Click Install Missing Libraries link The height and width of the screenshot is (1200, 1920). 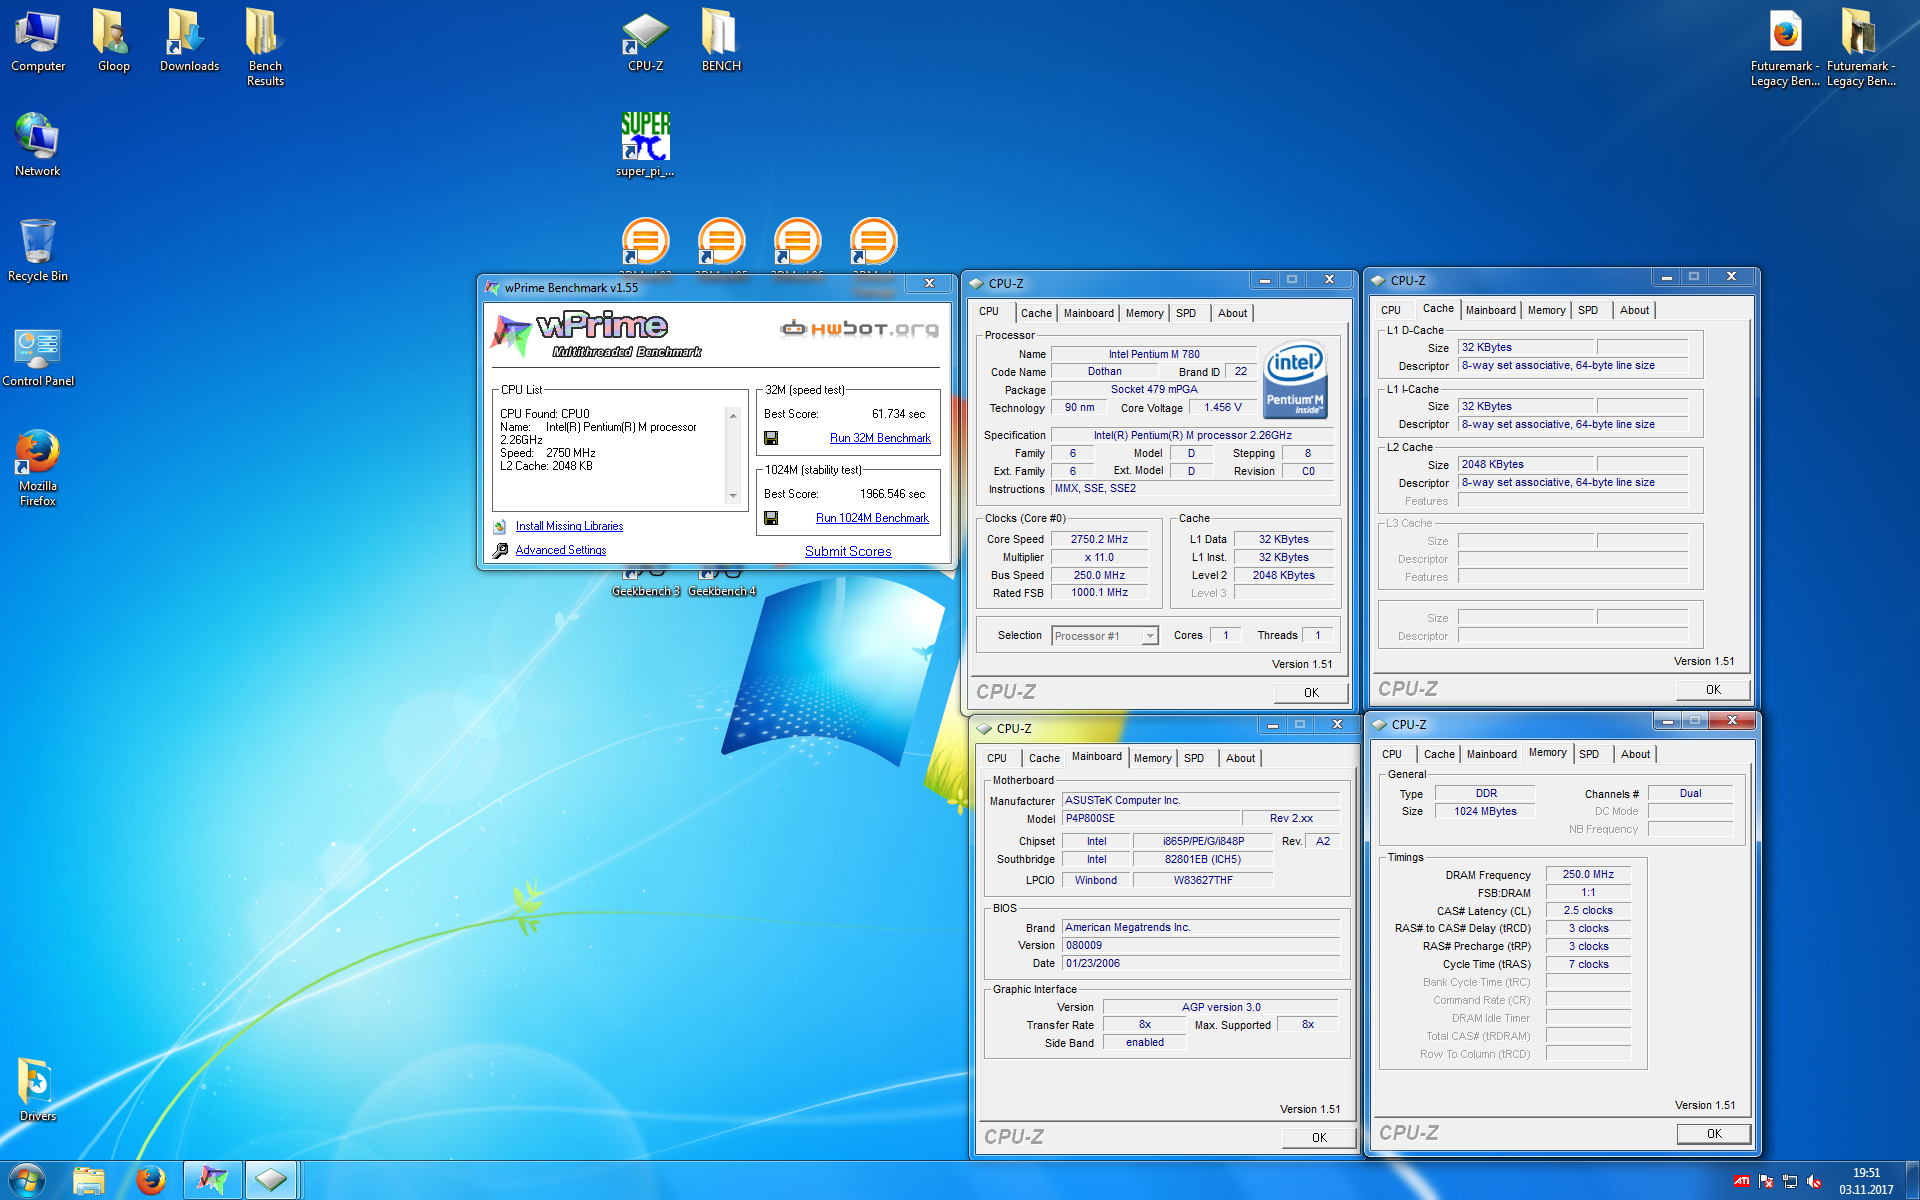tap(569, 526)
